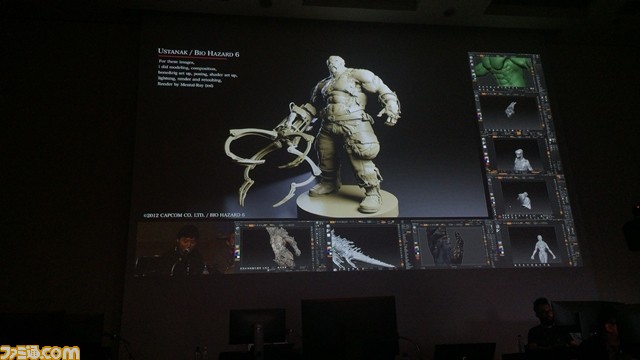The image size is (640, 360).
Task: Click the 2012 CAPCOM copyright line
Action: (194, 215)
